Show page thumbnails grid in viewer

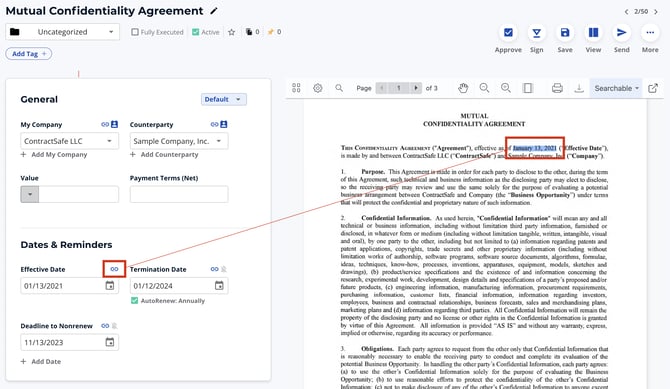pos(296,88)
